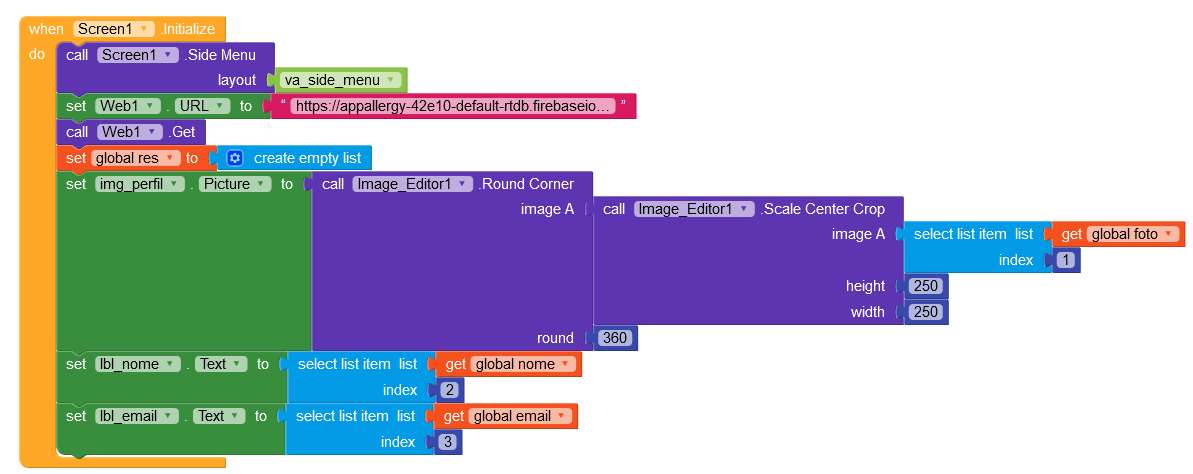The width and height of the screenshot is (1193, 474).
Task: Open the Picture property dropdown
Action: (x=235, y=184)
